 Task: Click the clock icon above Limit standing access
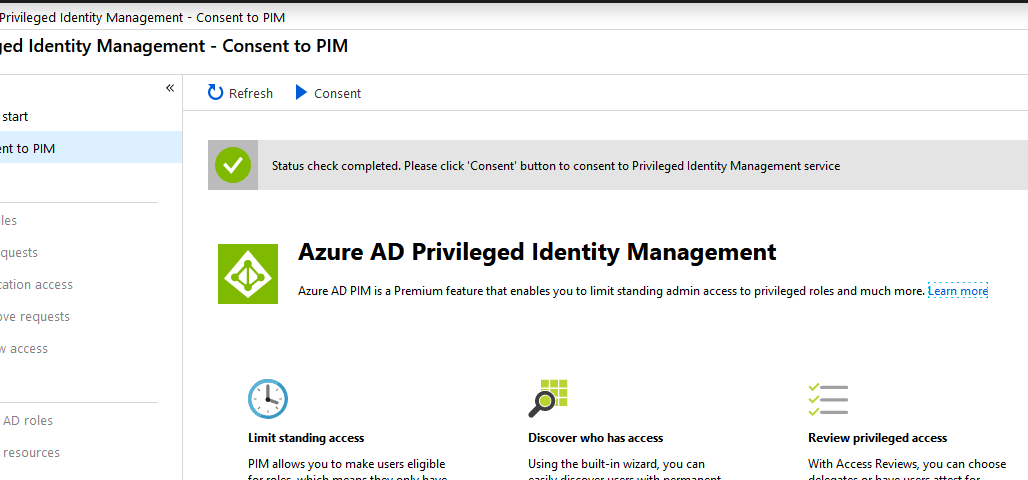tap(267, 399)
